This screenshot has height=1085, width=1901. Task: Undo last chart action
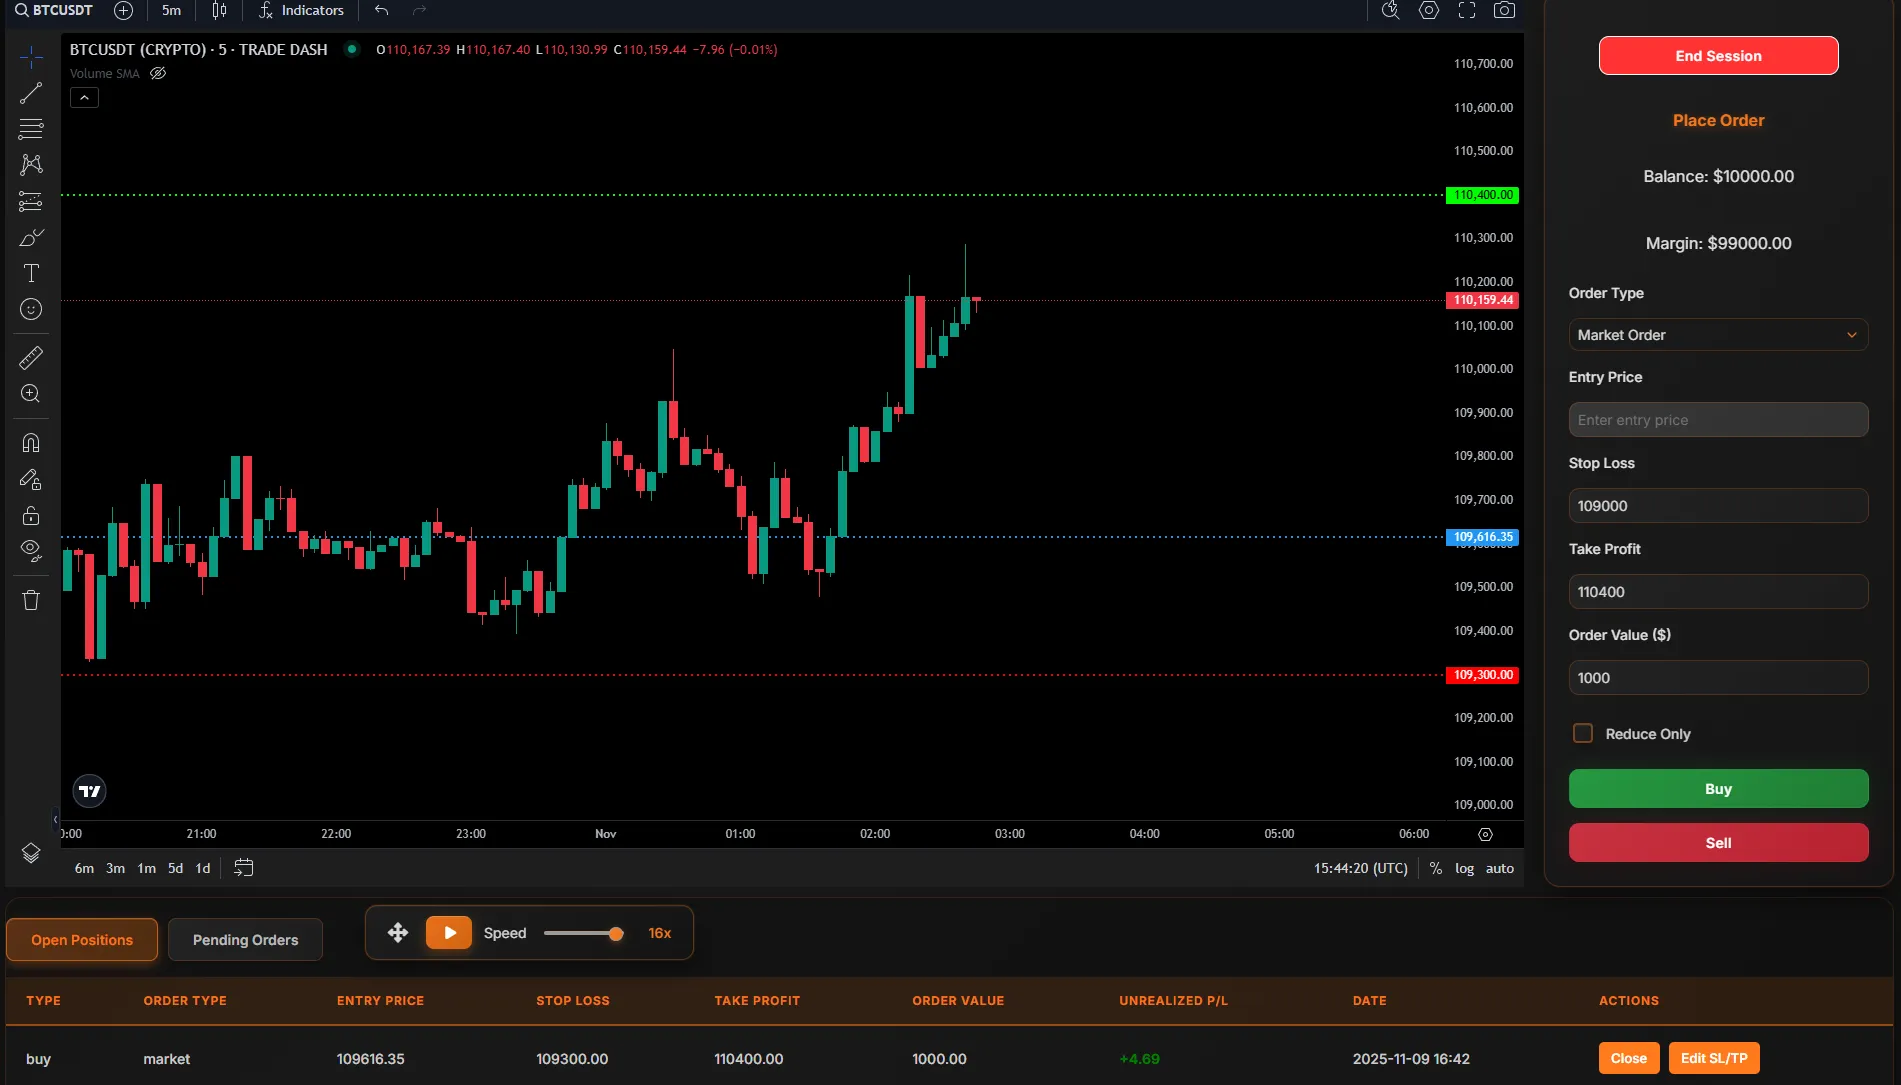point(381,10)
